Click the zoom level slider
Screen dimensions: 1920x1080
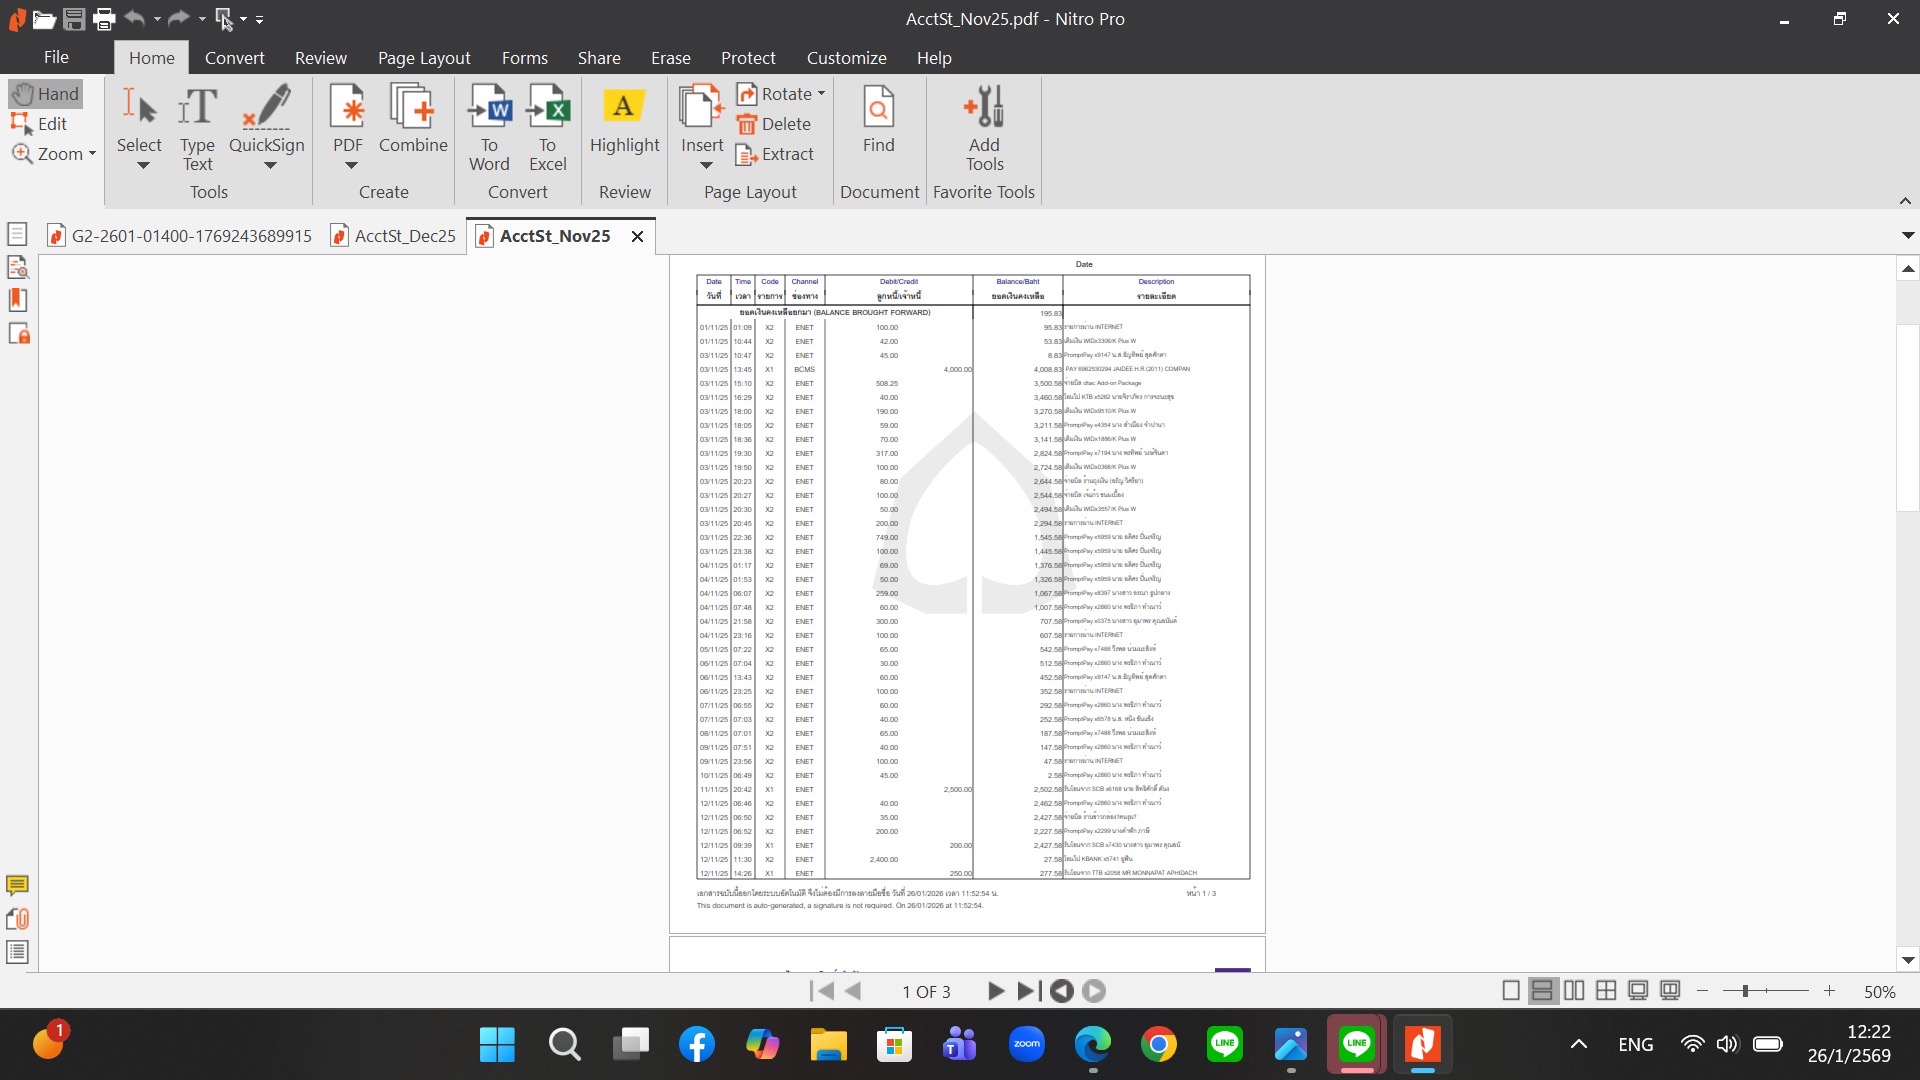click(x=1745, y=991)
